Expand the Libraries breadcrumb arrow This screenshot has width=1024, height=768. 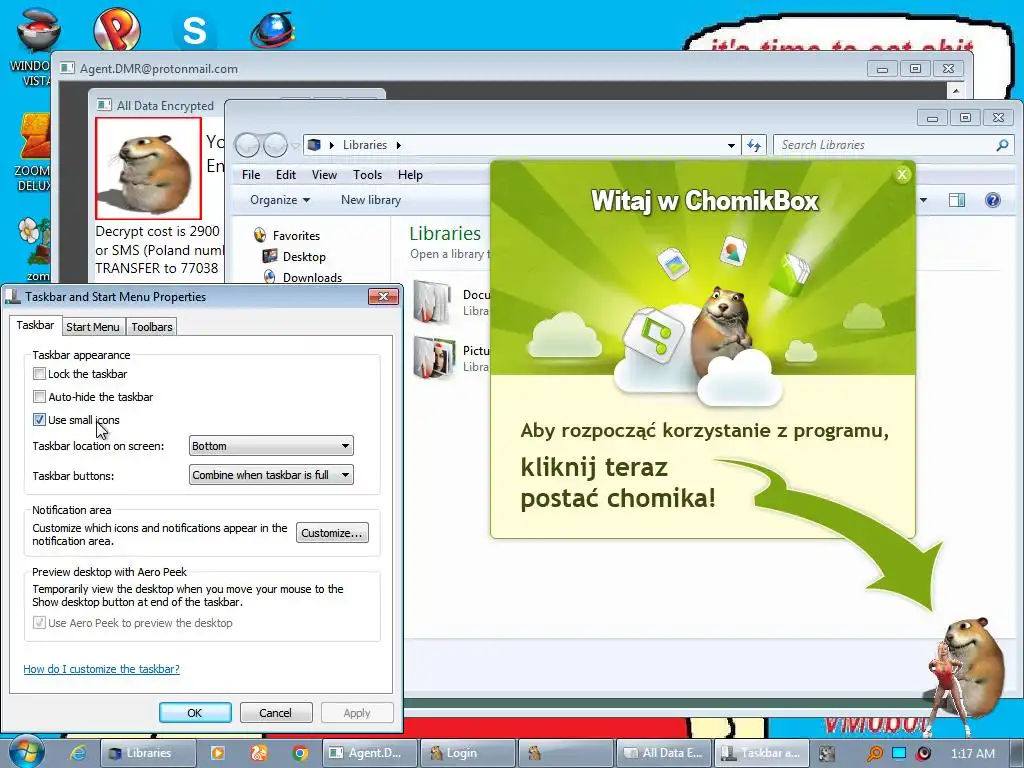click(398, 145)
